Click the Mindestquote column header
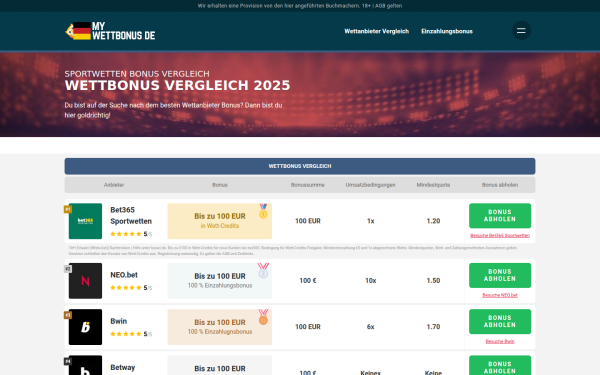 (x=433, y=185)
